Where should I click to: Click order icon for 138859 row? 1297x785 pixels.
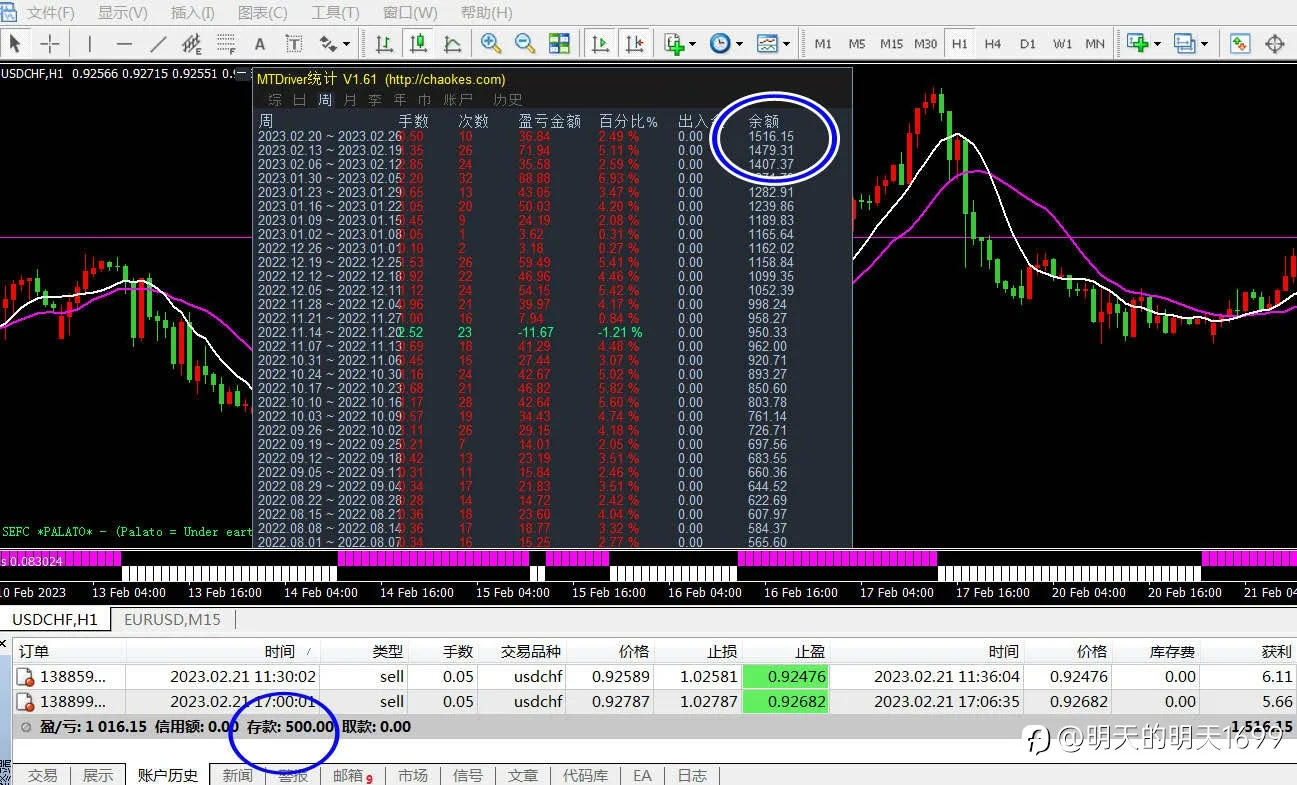coord(25,677)
